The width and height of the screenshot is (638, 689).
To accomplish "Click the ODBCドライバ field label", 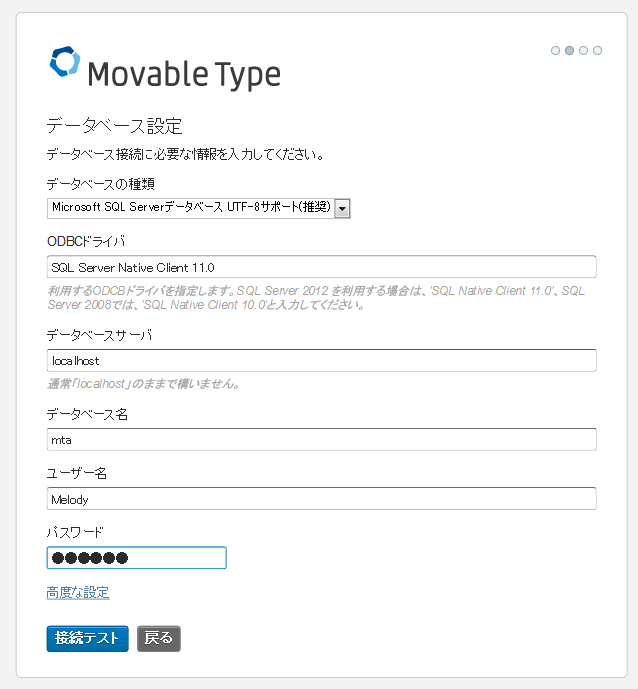I will coord(86,241).
